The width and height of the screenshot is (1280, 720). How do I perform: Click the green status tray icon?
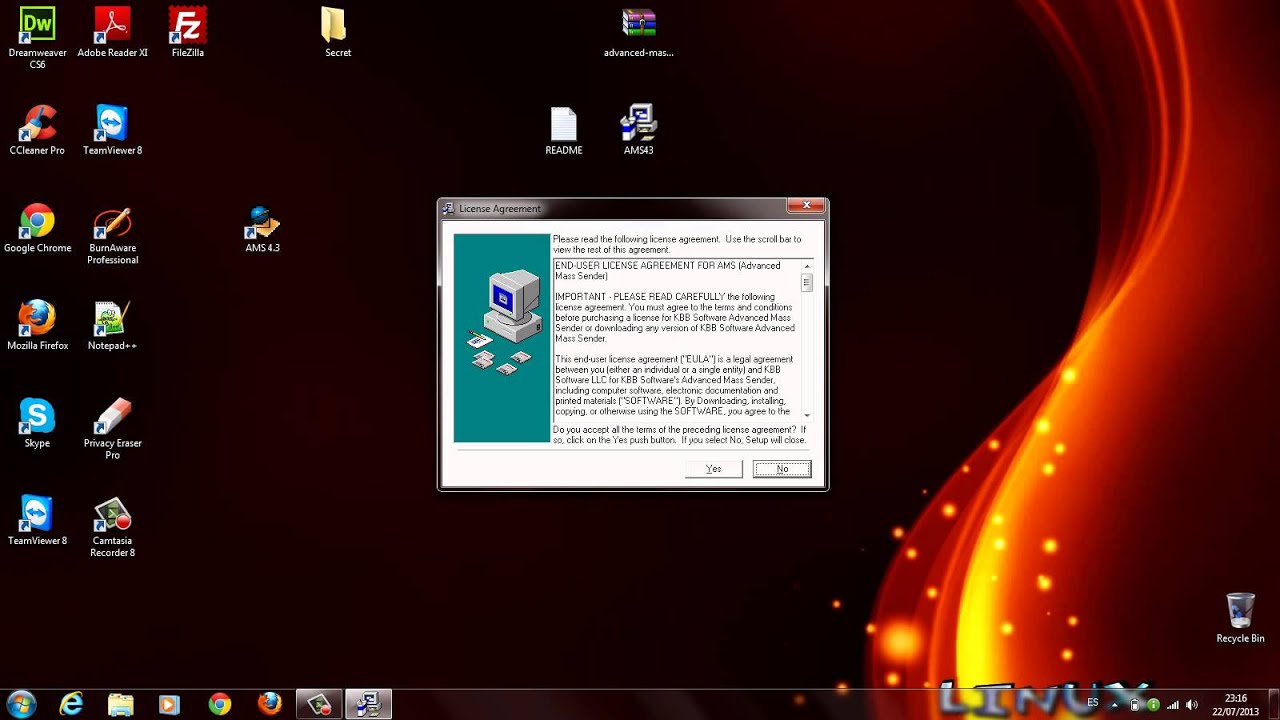[x=1153, y=704]
